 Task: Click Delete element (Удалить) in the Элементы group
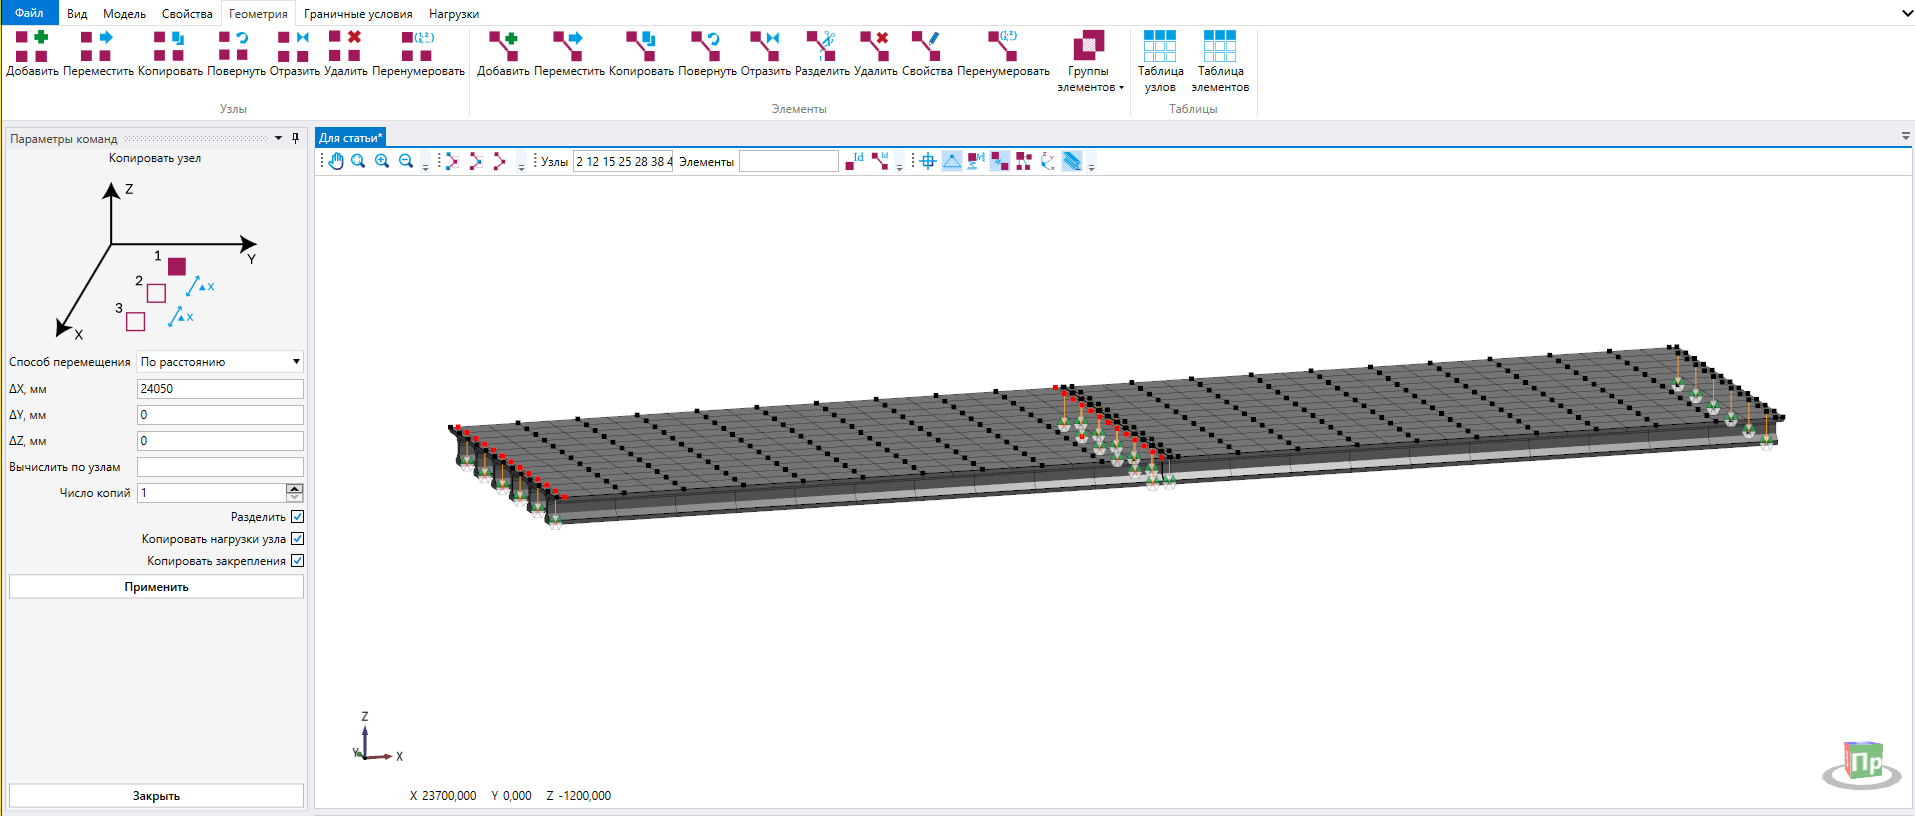(875, 54)
